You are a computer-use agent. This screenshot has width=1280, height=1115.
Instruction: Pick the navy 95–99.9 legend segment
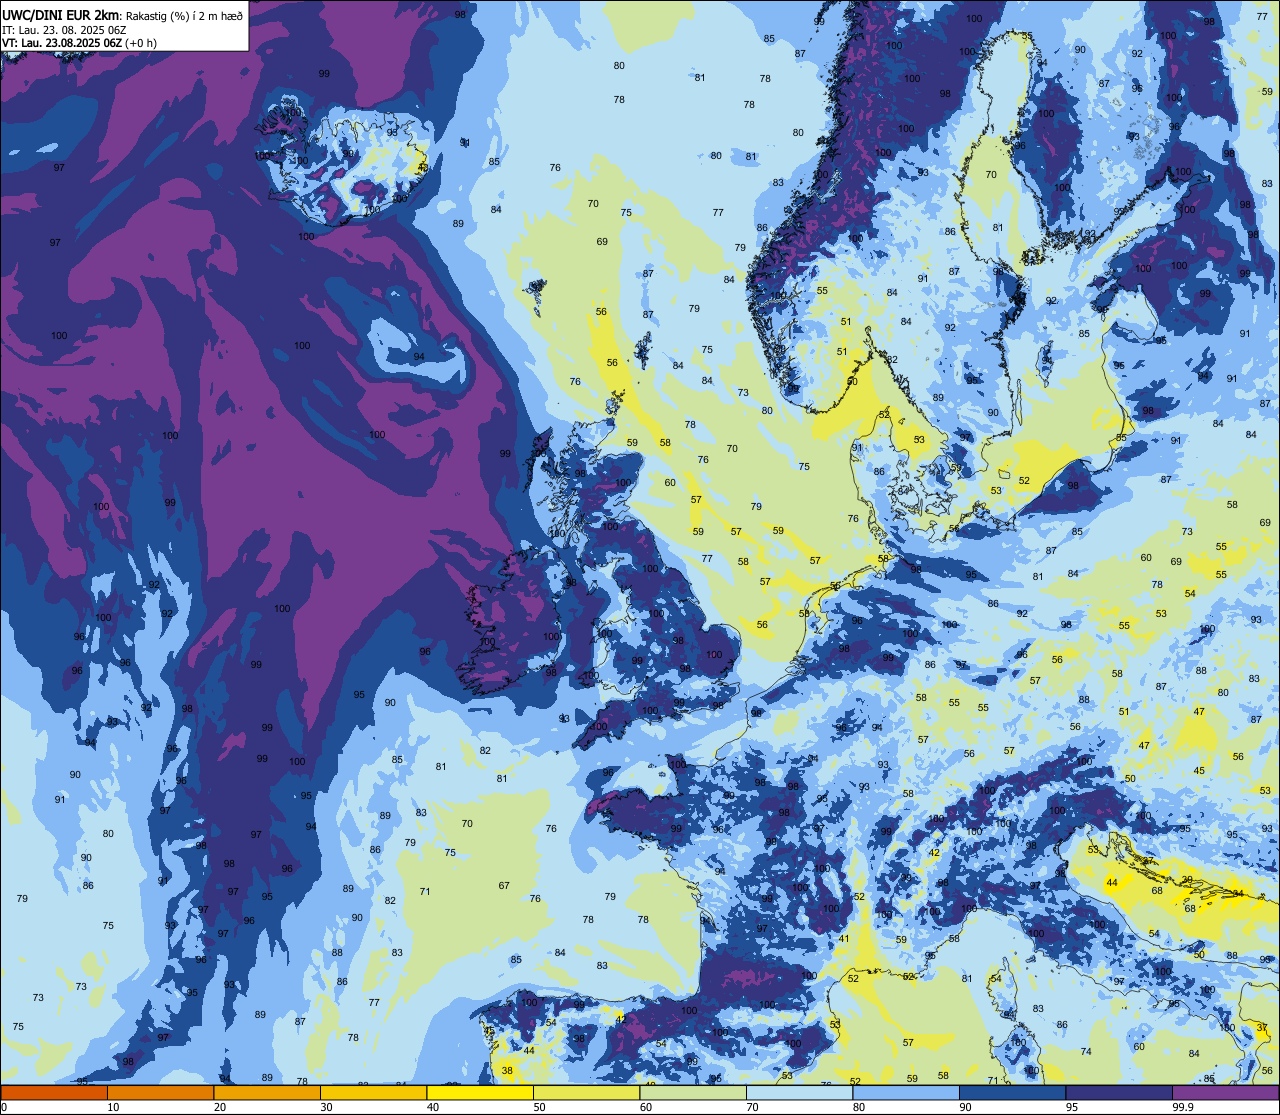pos(1119,1093)
